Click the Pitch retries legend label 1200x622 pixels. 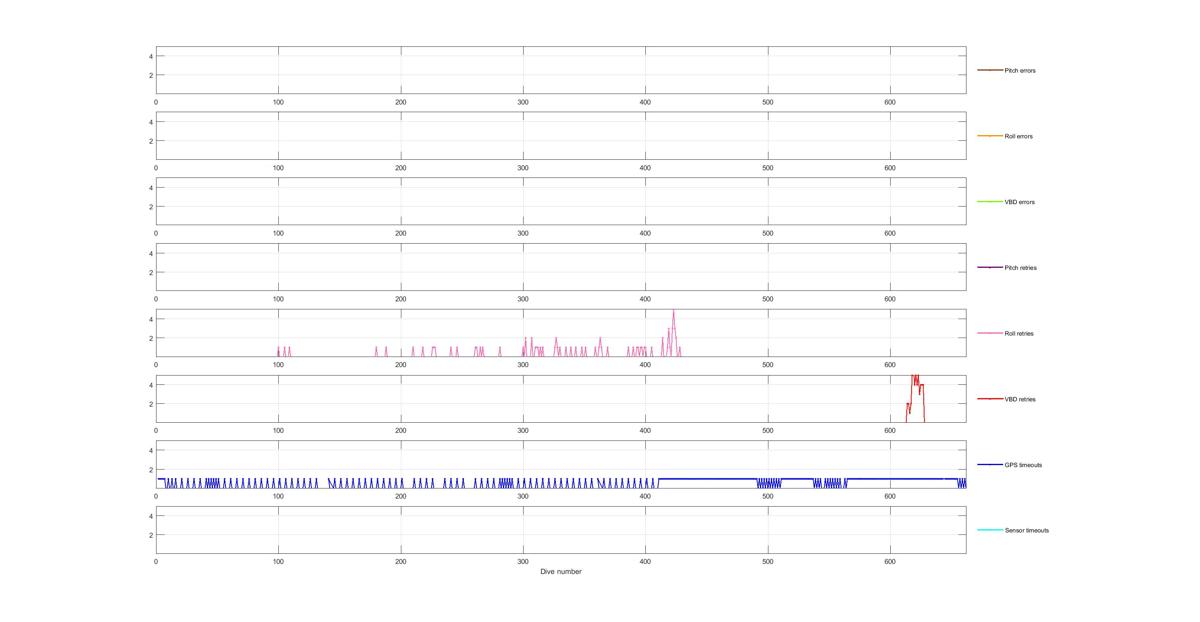coord(1020,268)
